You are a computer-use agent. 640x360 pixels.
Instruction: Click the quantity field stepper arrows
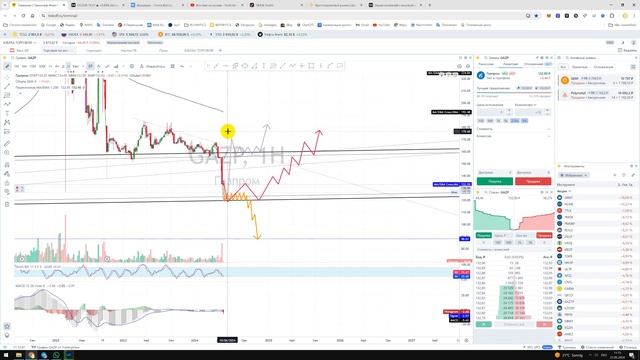[x=547, y=111]
